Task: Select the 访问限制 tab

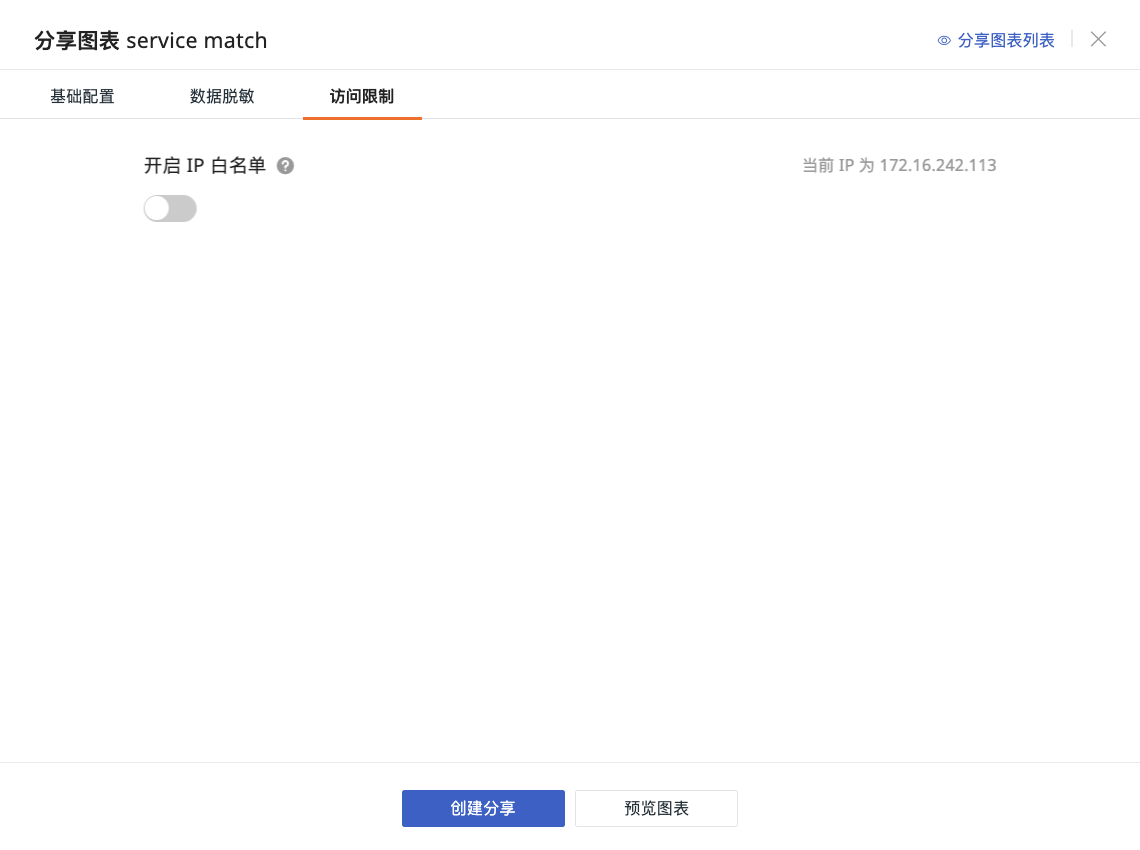Action: click(362, 97)
